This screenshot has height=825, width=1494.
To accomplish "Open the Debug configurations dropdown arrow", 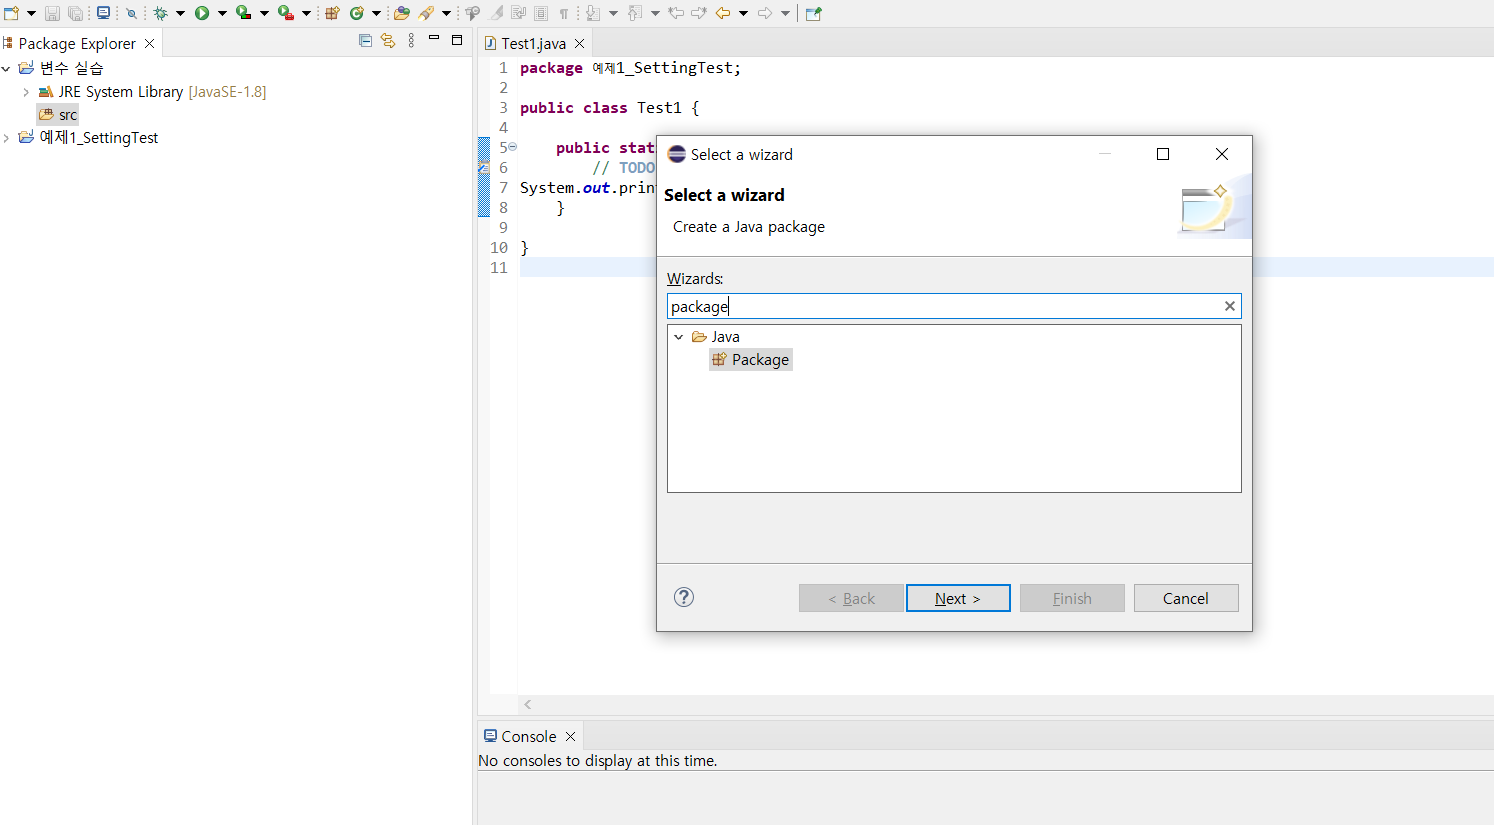I will click(181, 13).
